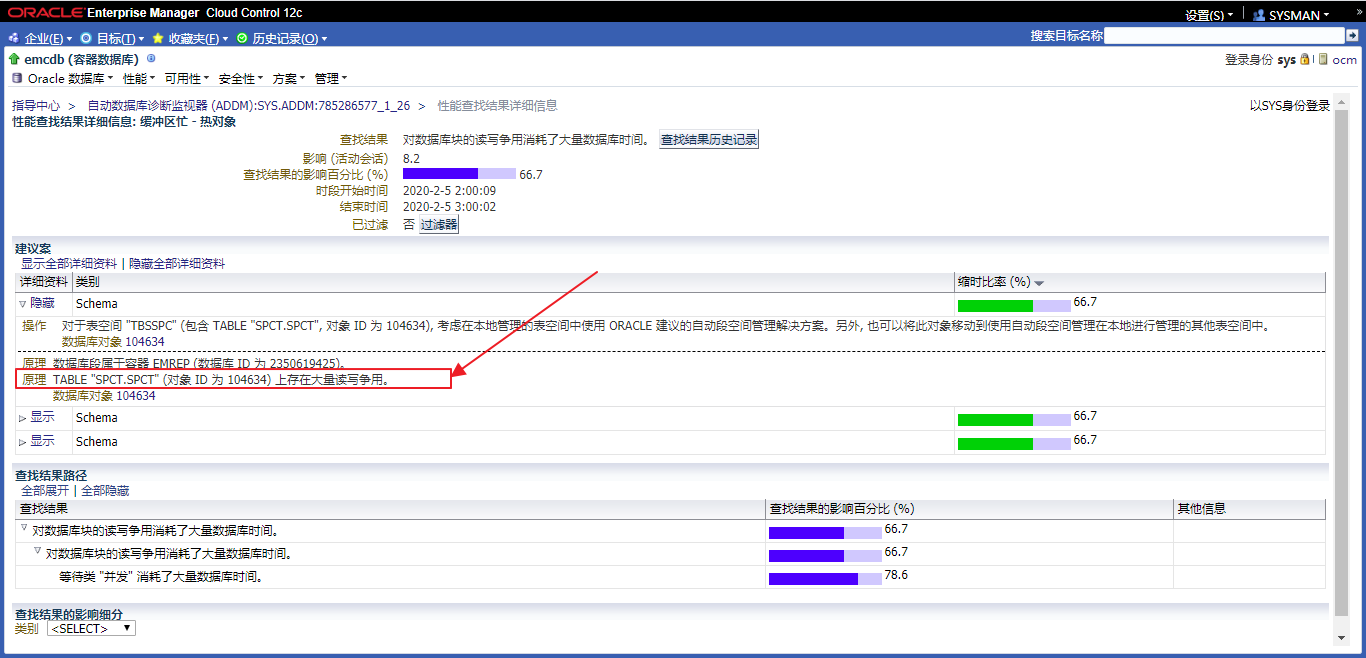Screen dimensions: 1366x658
Task: Click the Oracle 数据库 database icon
Action: tap(17, 78)
